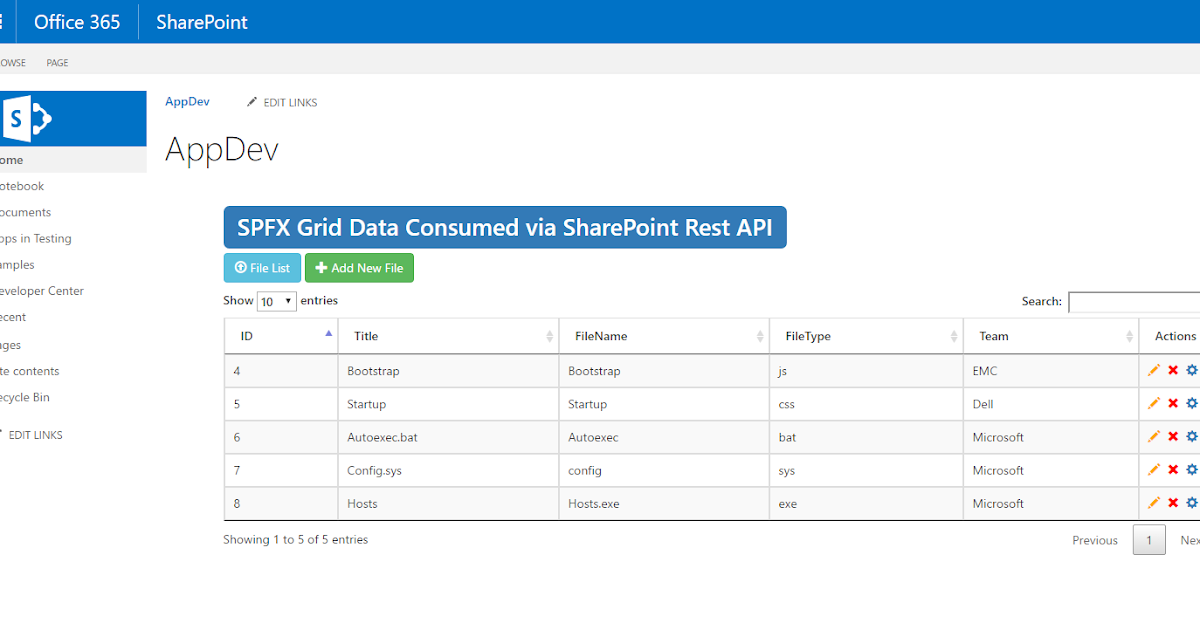Click the Add New File button

[x=359, y=267]
